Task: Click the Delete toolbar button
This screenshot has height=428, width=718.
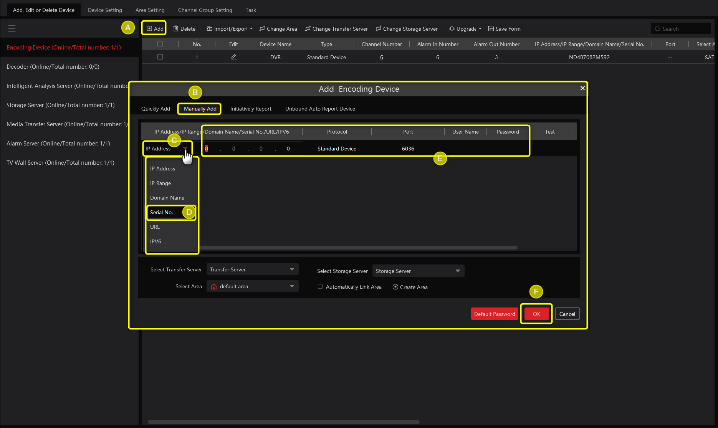Action: 183,29
